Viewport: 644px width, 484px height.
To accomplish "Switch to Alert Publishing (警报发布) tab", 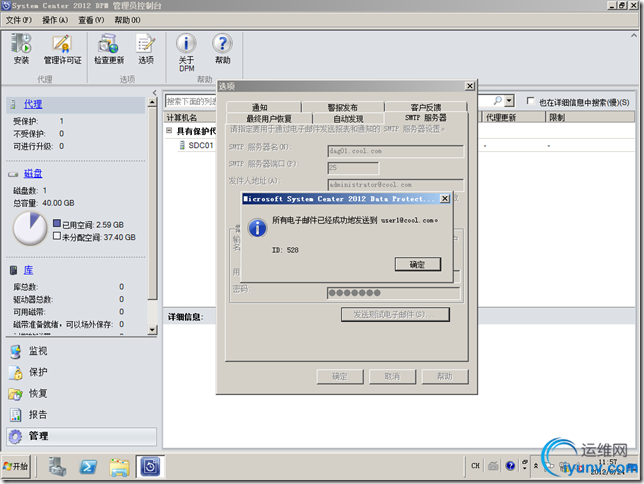I will point(343,107).
